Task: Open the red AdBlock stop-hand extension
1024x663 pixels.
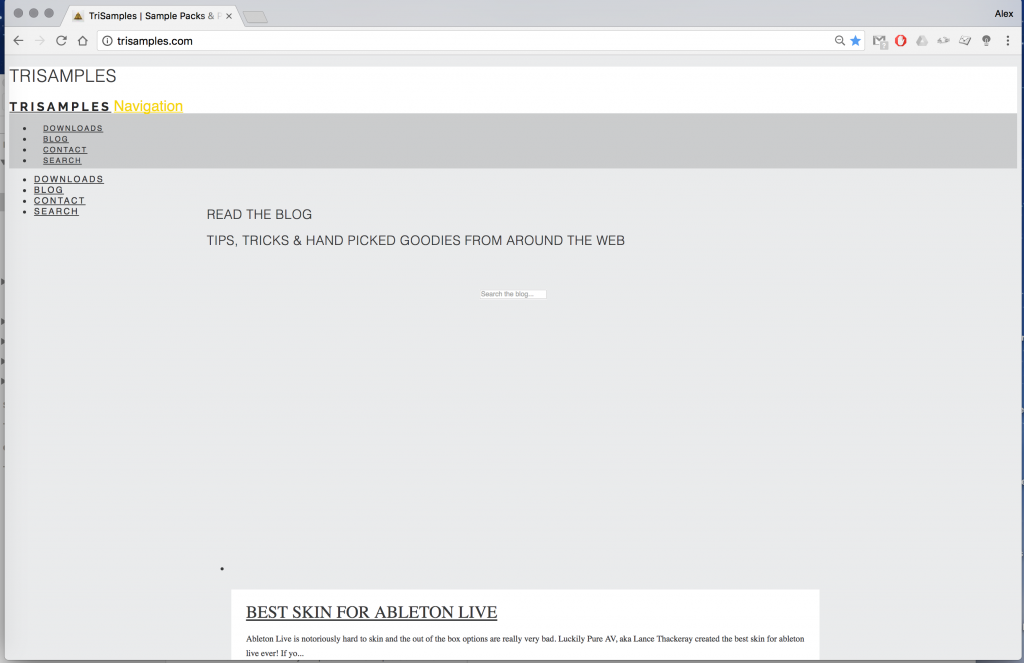Action: [901, 40]
